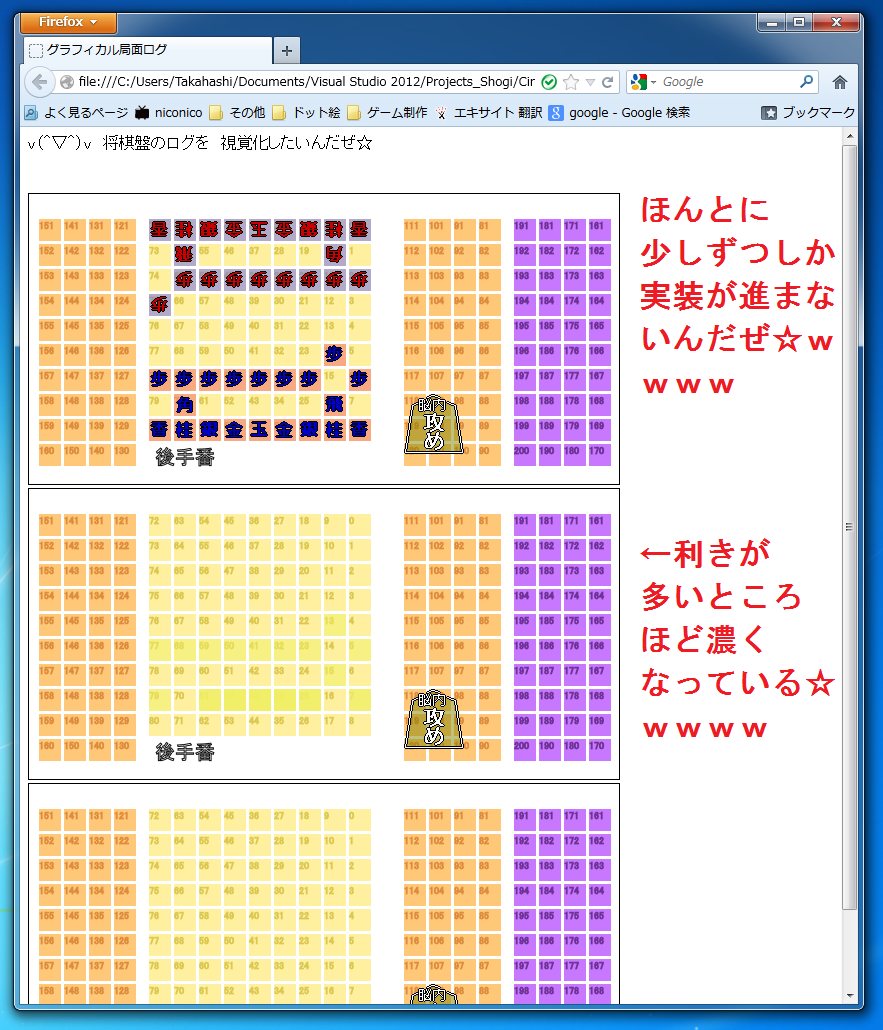Click cell 0 on the third board
Screen dimensions: 883x1030
coord(359,819)
